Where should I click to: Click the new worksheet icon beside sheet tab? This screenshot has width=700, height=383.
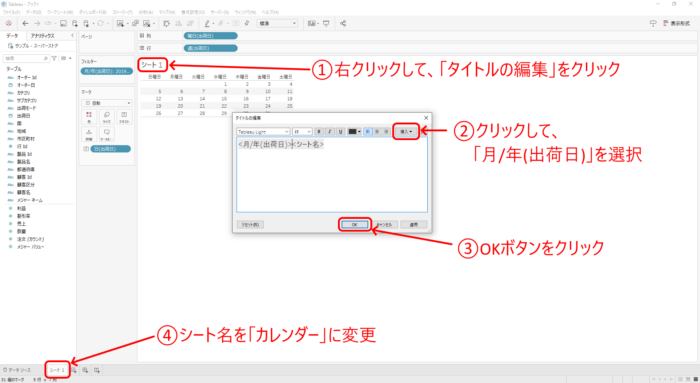(74, 370)
